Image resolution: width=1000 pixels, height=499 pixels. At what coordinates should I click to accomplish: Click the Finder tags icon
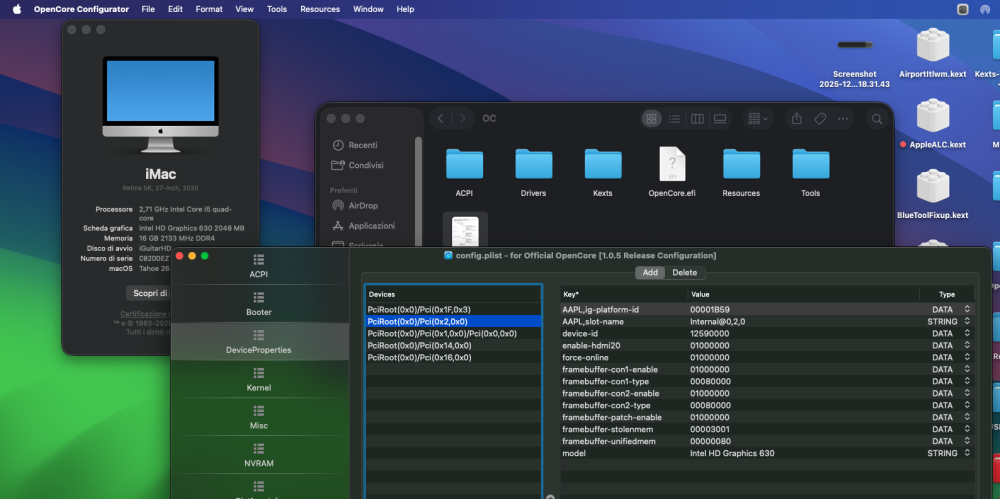click(x=820, y=119)
